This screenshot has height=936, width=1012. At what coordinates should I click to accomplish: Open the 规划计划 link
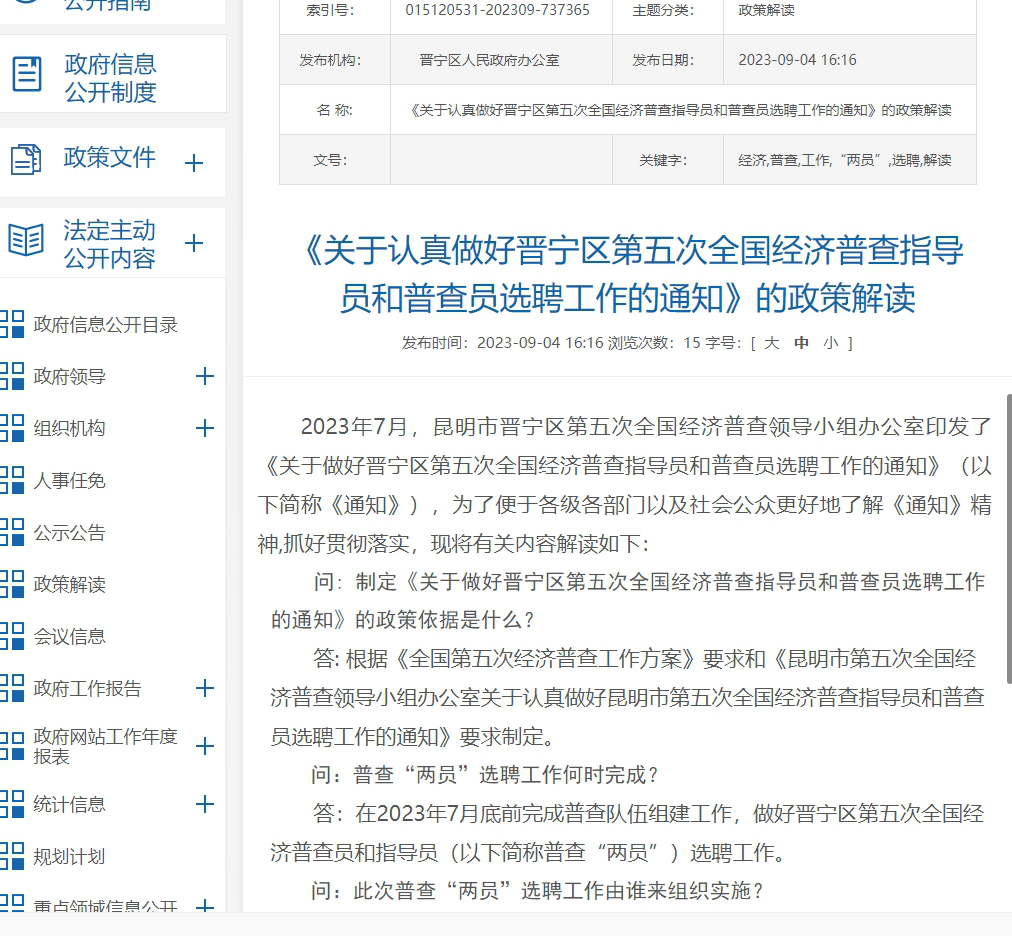point(69,857)
